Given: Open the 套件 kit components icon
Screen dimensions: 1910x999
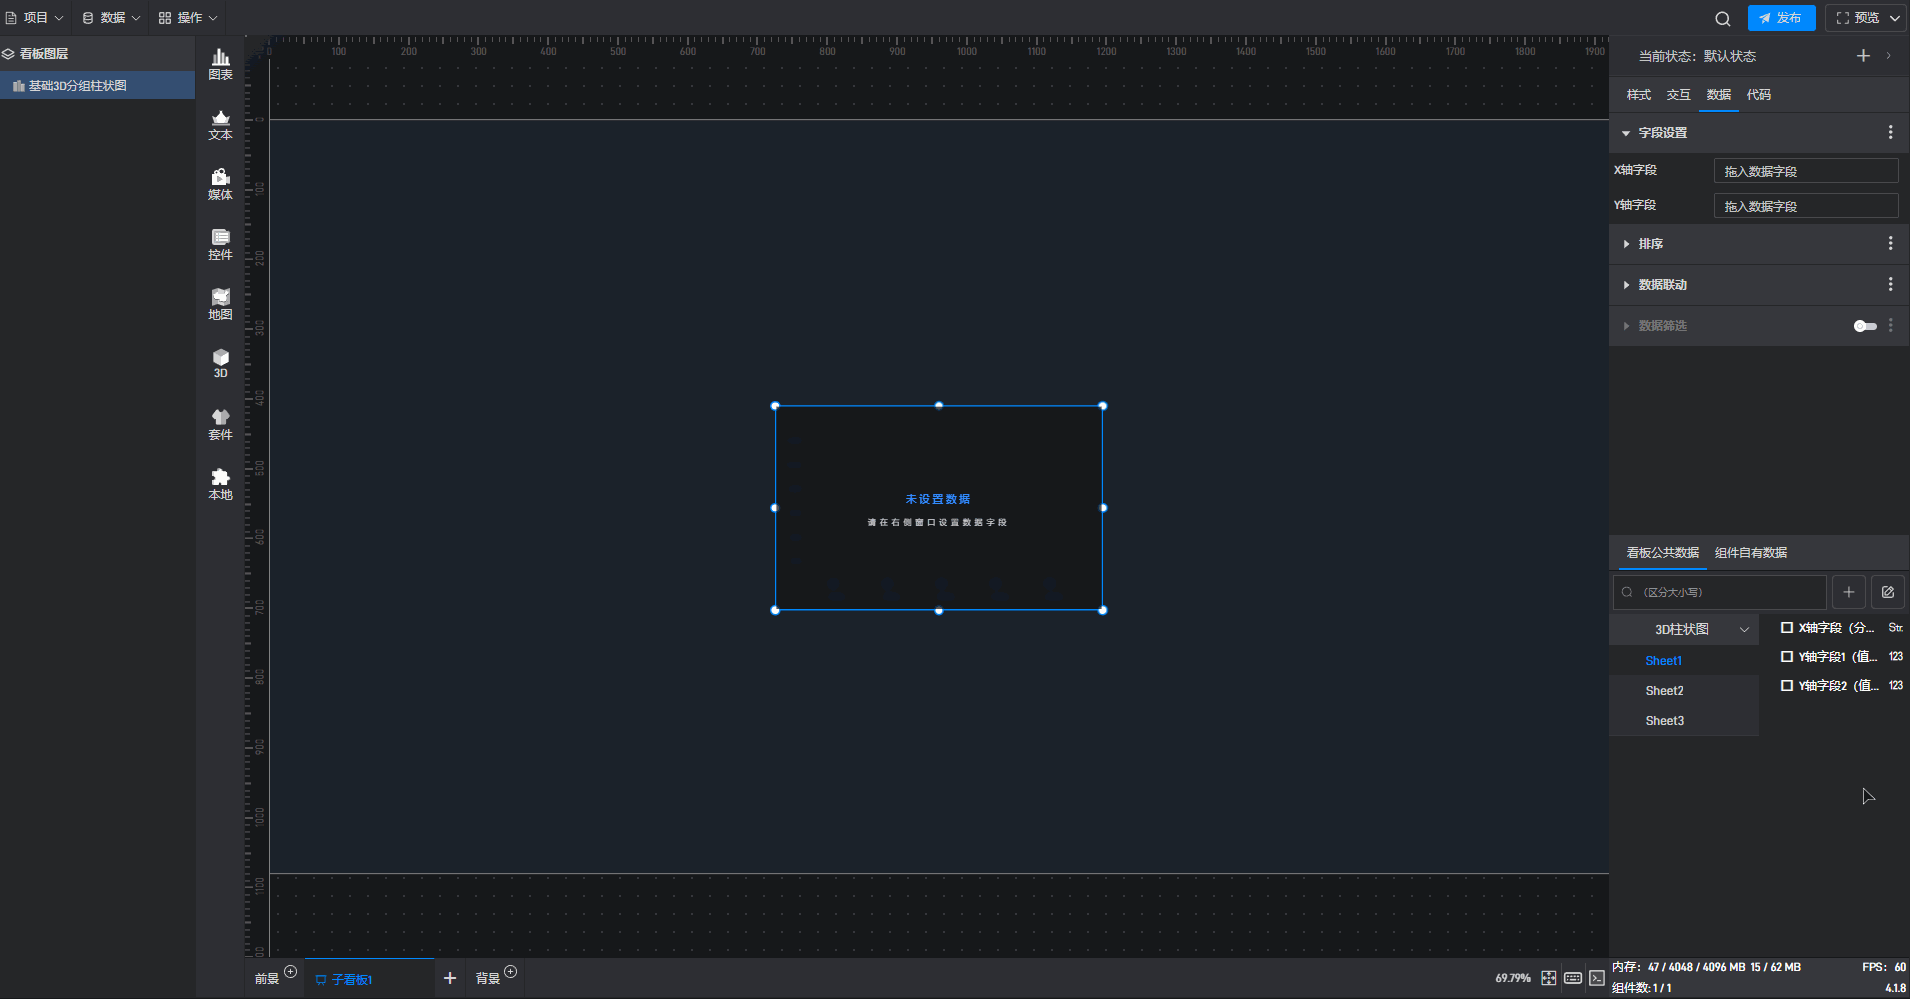Looking at the screenshot, I should [x=220, y=424].
